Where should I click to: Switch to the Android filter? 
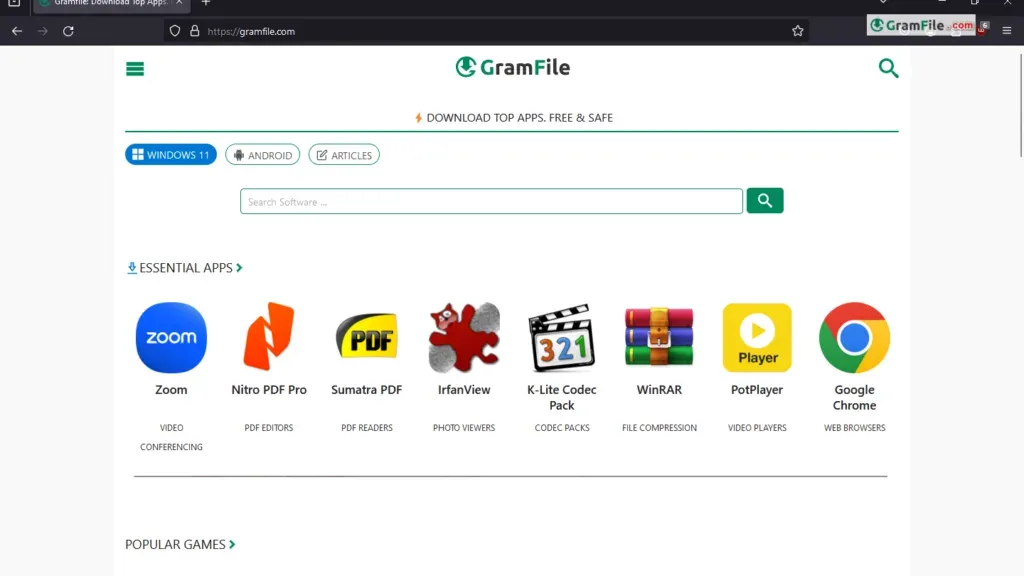point(263,155)
